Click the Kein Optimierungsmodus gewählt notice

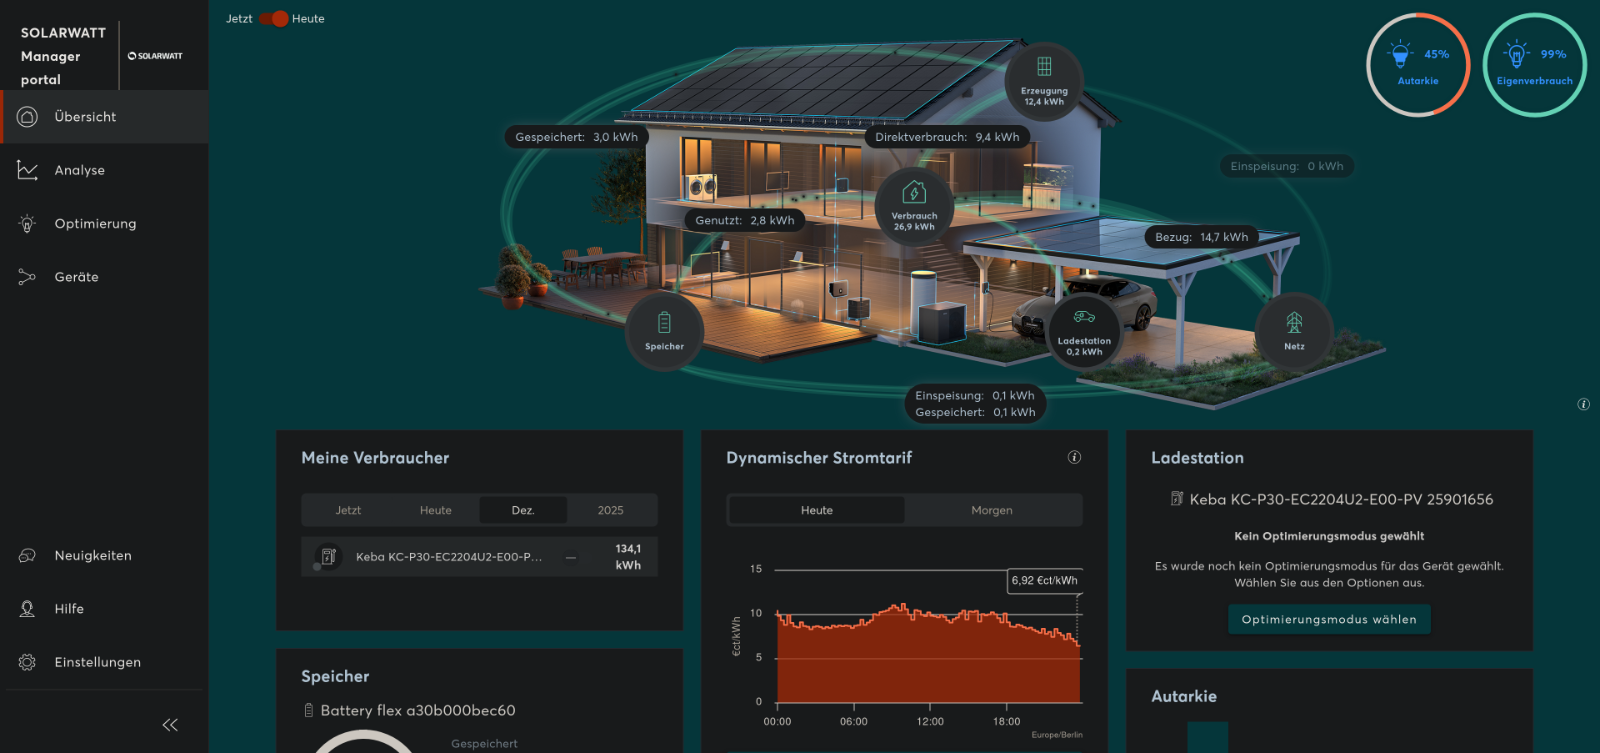pyautogui.click(x=1329, y=536)
